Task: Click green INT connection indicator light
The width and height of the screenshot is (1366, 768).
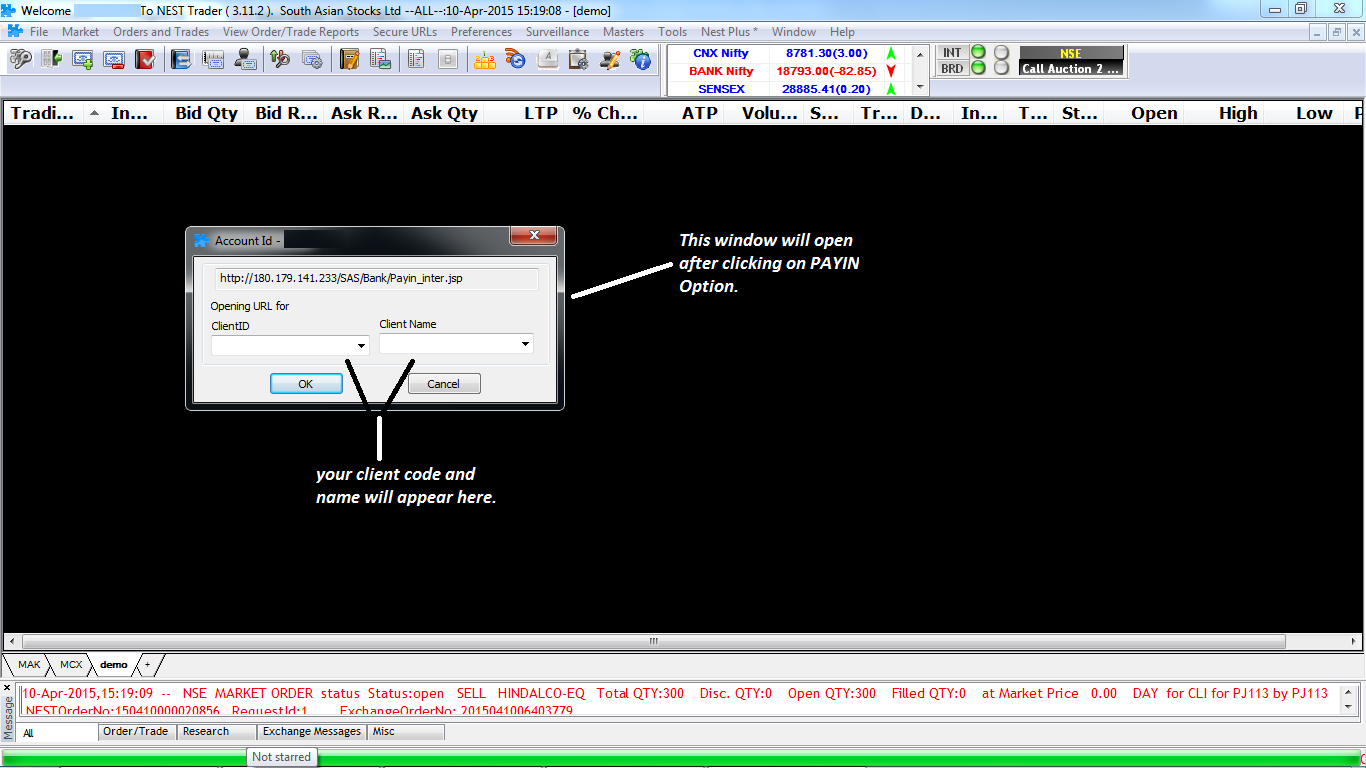Action: click(x=978, y=53)
